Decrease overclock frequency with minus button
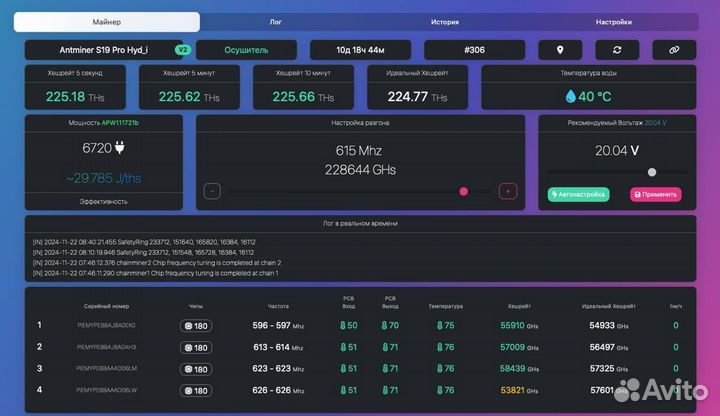 click(x=212, y=191)
